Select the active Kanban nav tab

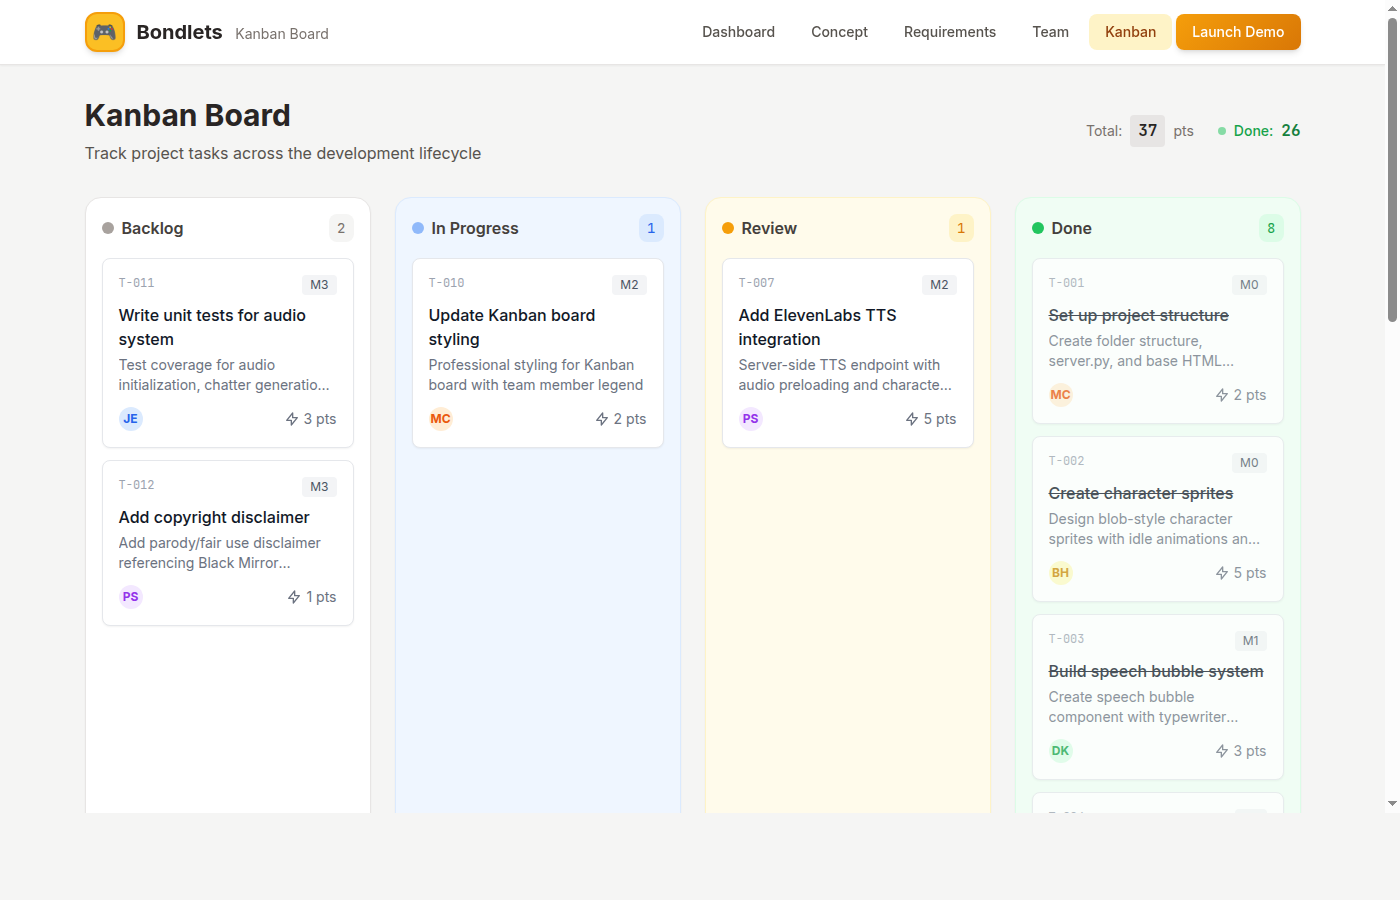1130,32
